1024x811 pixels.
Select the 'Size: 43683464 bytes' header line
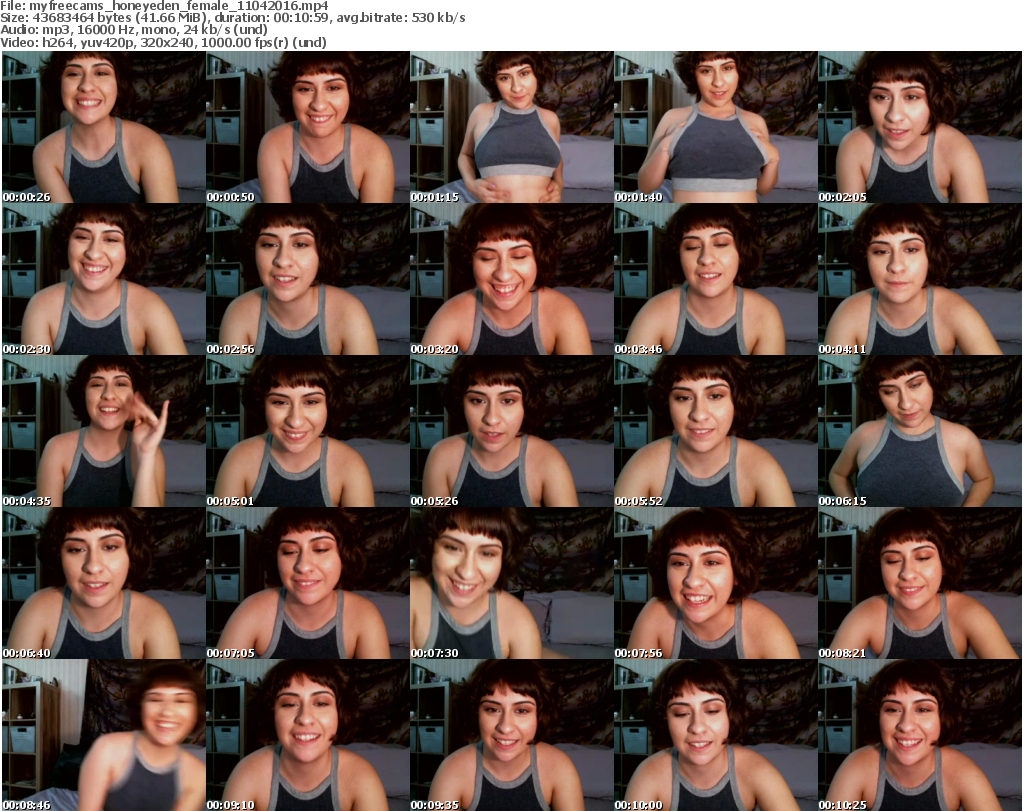232,18
